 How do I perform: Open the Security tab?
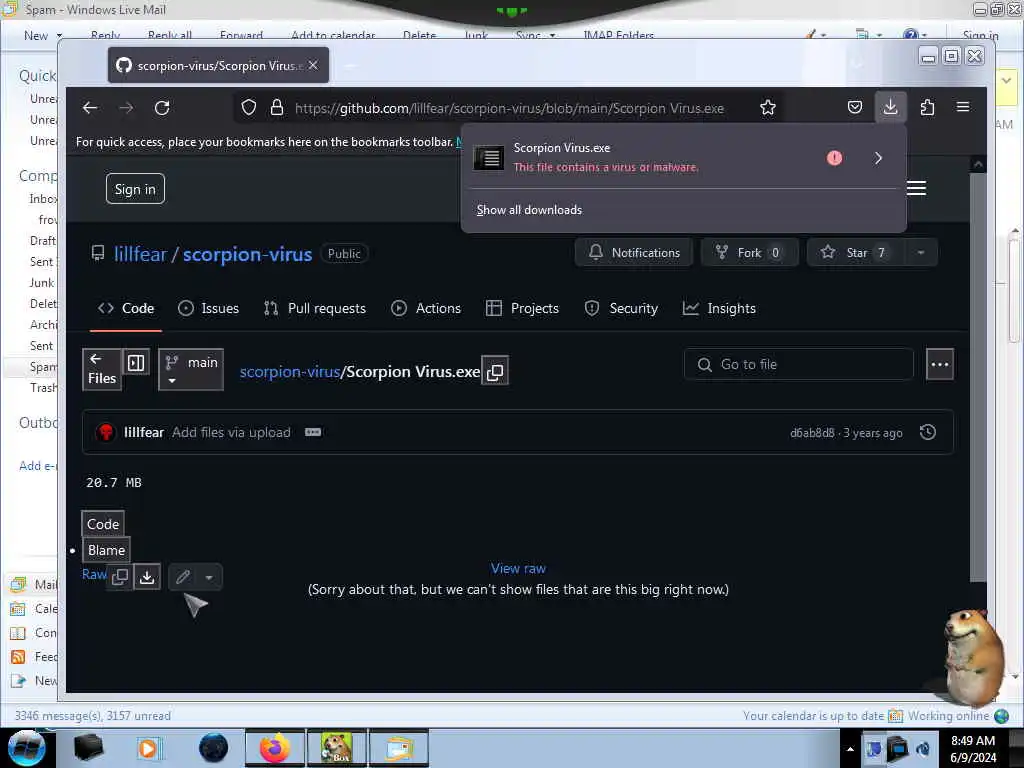(x=621, y=308)
